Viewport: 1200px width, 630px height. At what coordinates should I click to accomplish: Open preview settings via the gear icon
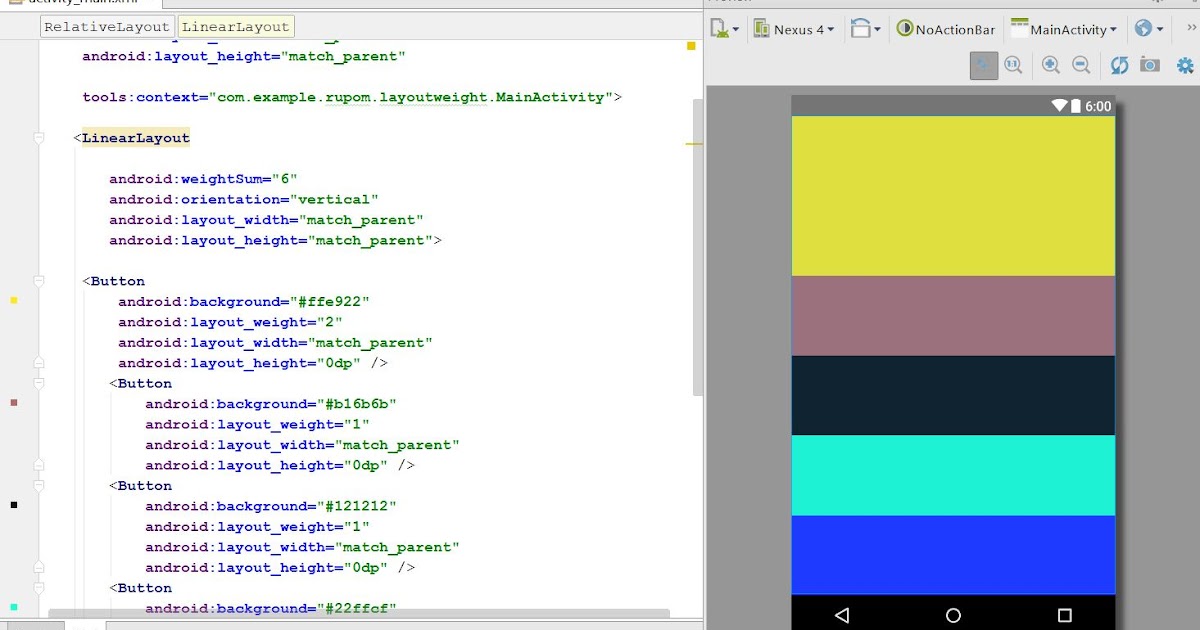point(1185,65)
